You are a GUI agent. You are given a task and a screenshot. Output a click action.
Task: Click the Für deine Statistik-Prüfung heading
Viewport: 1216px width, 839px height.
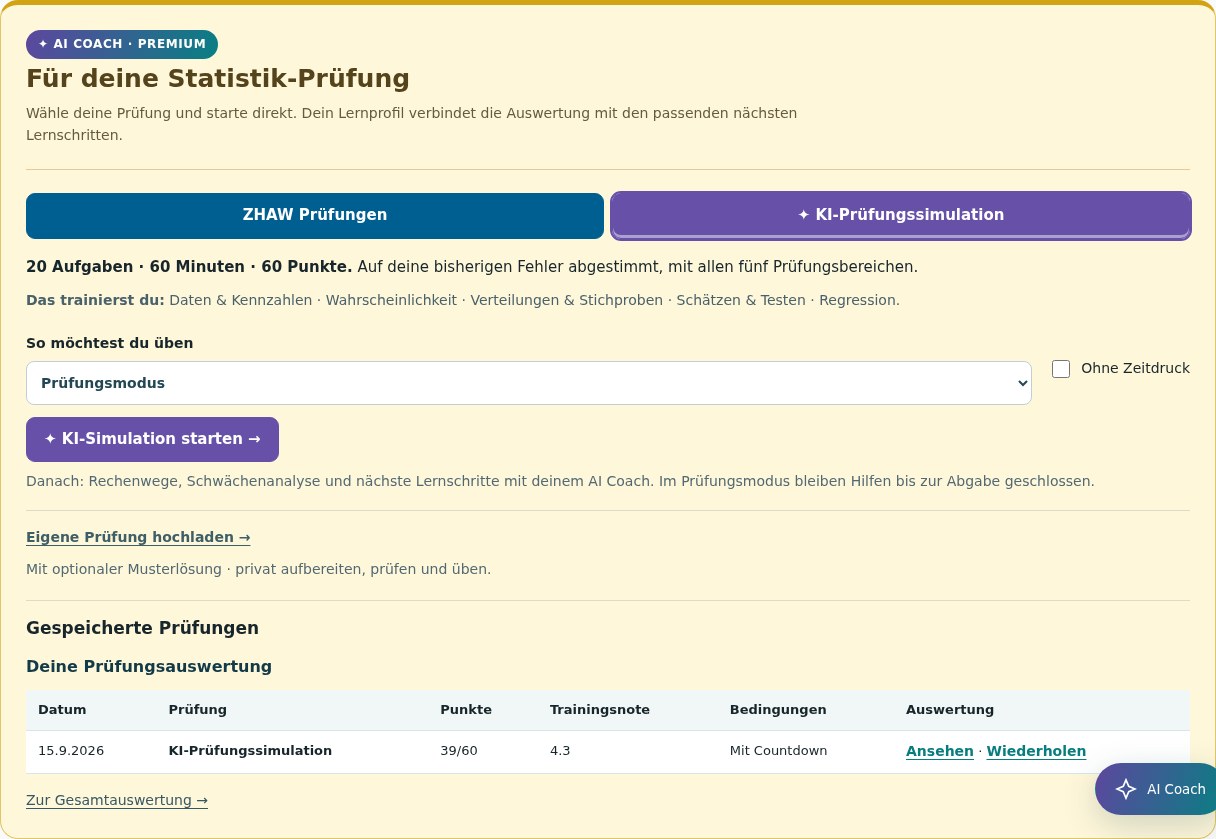[218, 78]
